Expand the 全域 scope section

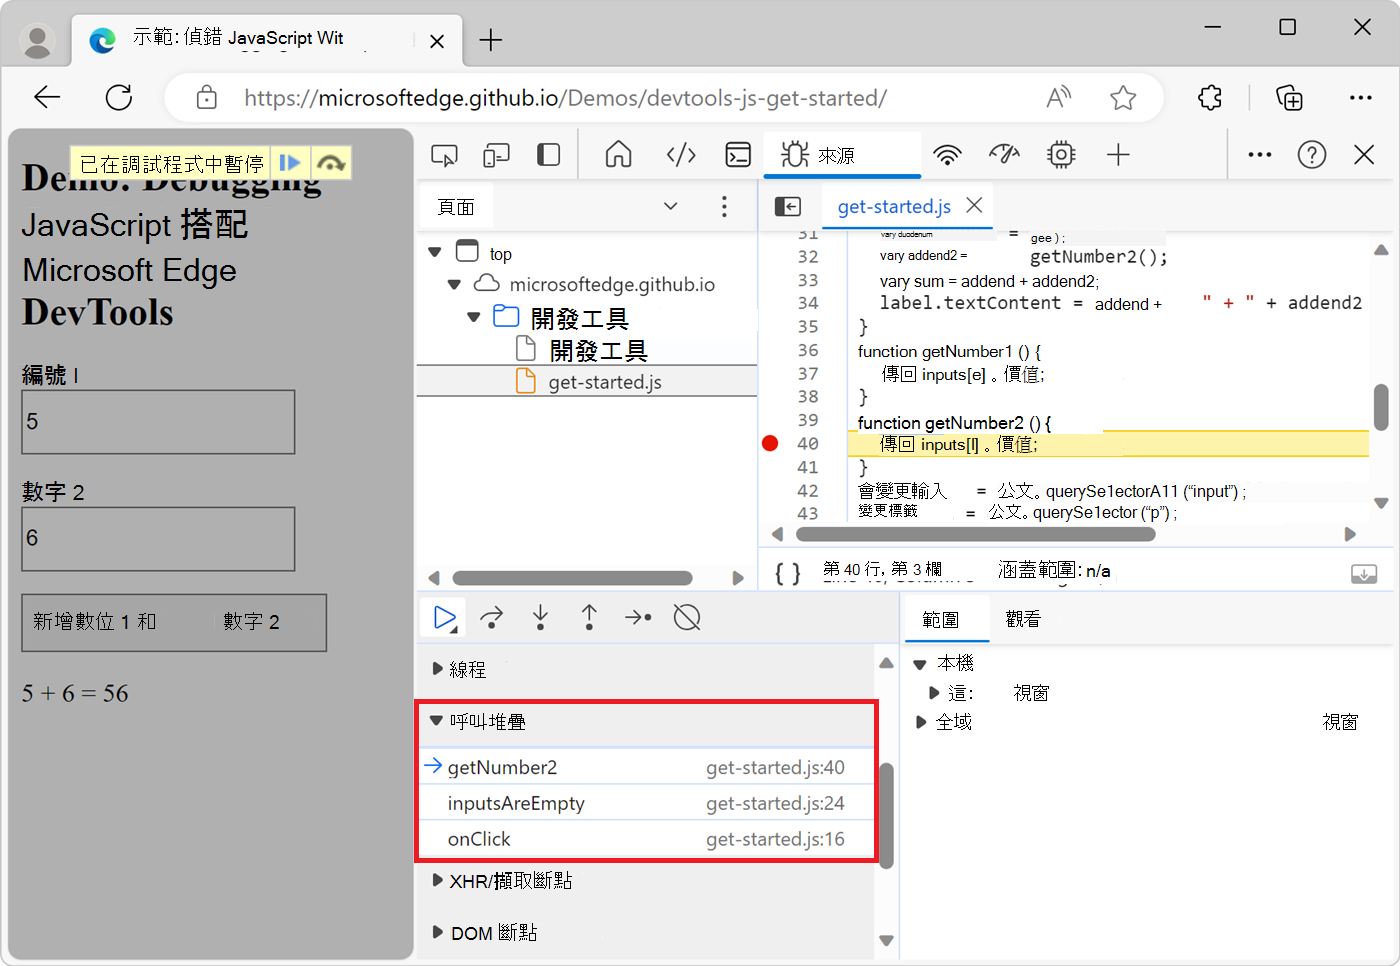921,722
